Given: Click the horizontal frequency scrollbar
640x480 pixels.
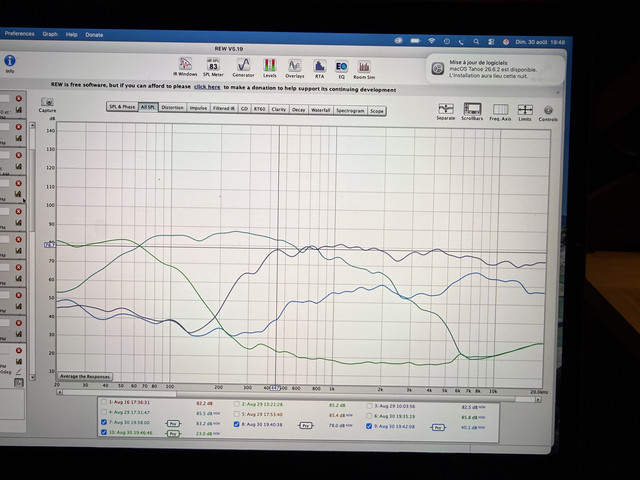Looking at the screenshot, I should pos(300,396).
